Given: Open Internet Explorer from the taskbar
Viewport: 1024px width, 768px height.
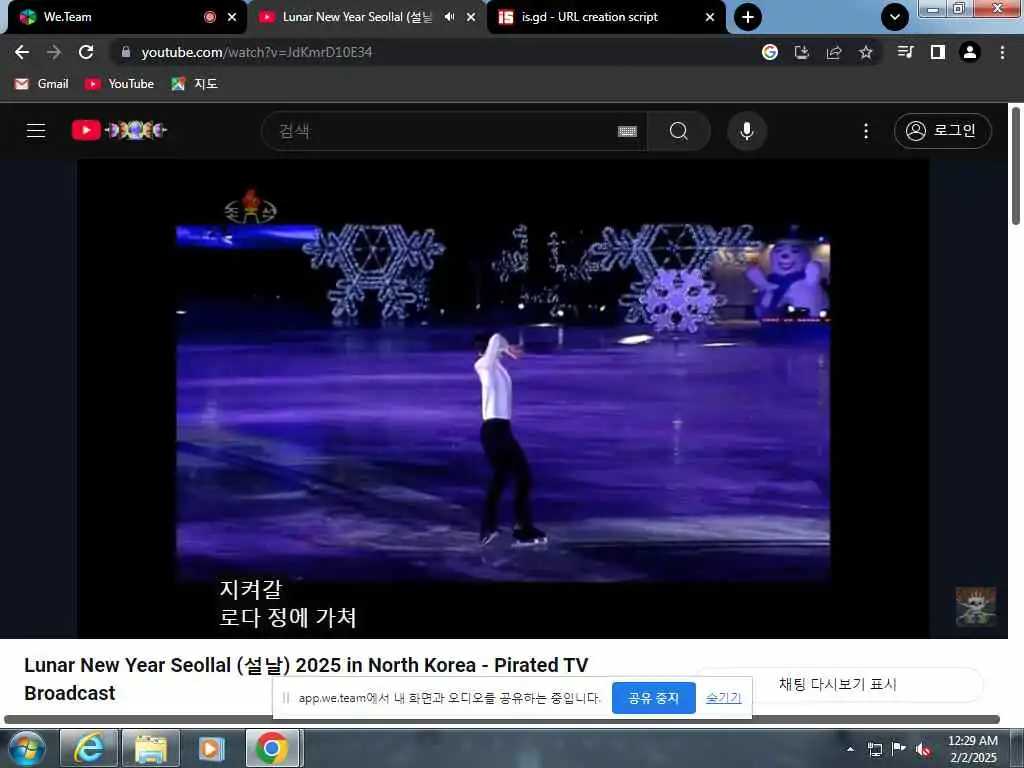Looking at the screenshot, I should 89,748.
